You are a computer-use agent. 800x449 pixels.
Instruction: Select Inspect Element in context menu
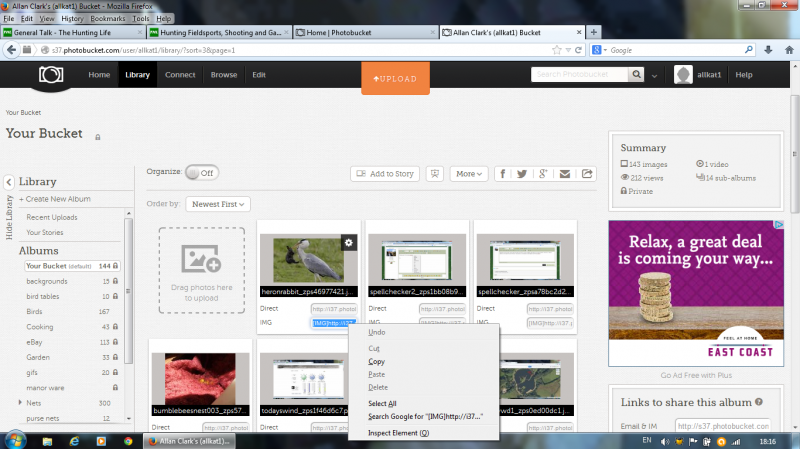click(398, 433)
